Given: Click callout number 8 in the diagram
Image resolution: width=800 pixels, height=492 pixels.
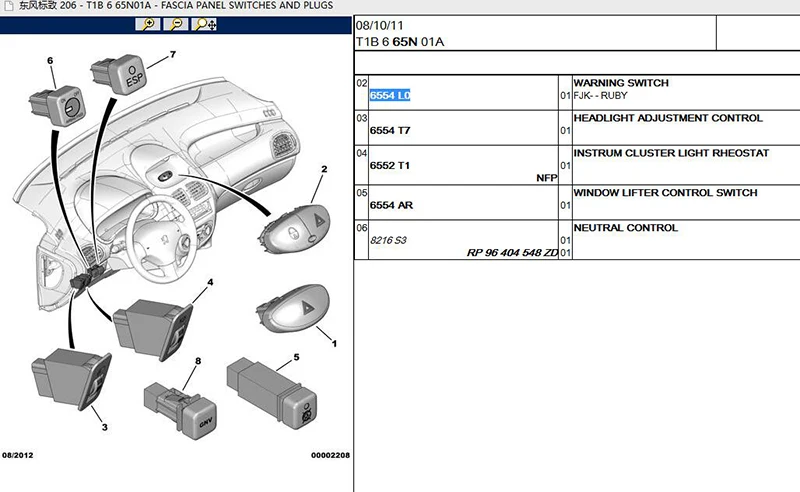Looking at the screenshot, I should (x=198, y=361).
